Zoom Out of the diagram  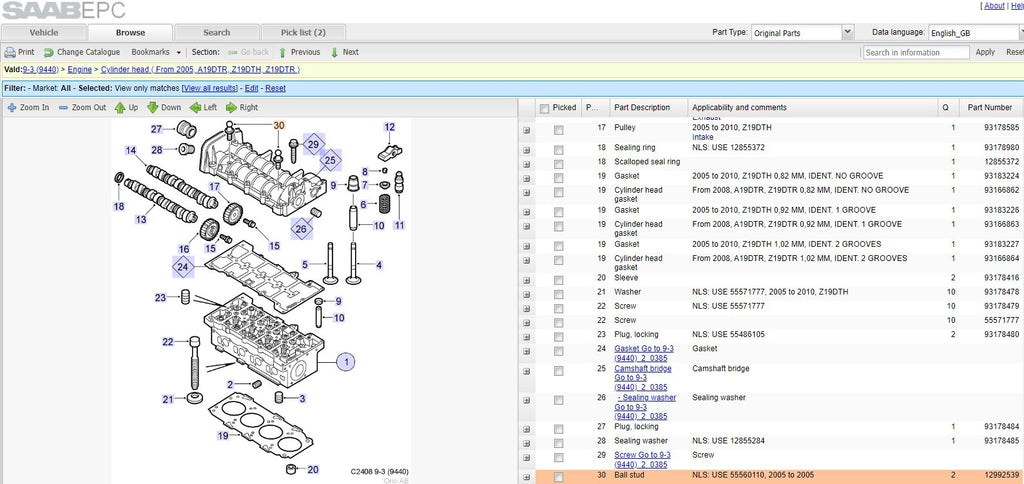pyautogui.click(x=82, y=108)
